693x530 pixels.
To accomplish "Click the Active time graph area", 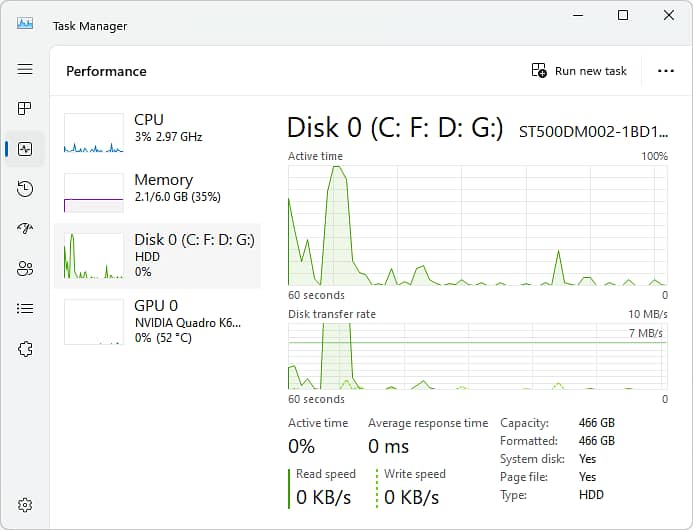I will click(x=477, y=225).
